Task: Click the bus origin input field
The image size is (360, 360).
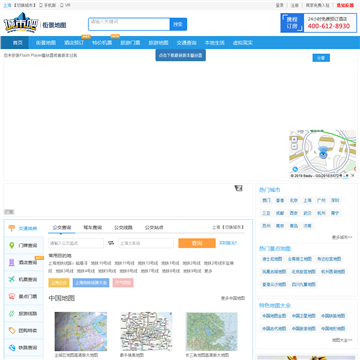Action: [x=76, y=243]
